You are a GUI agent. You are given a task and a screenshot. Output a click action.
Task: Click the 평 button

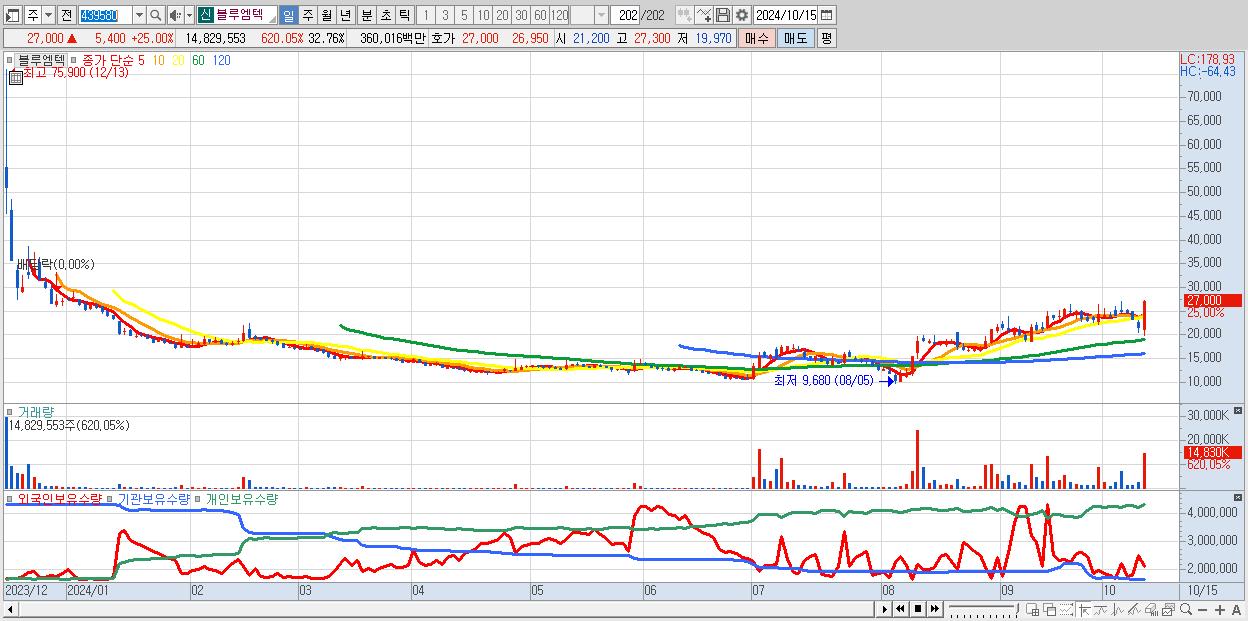tap(826, 38)
